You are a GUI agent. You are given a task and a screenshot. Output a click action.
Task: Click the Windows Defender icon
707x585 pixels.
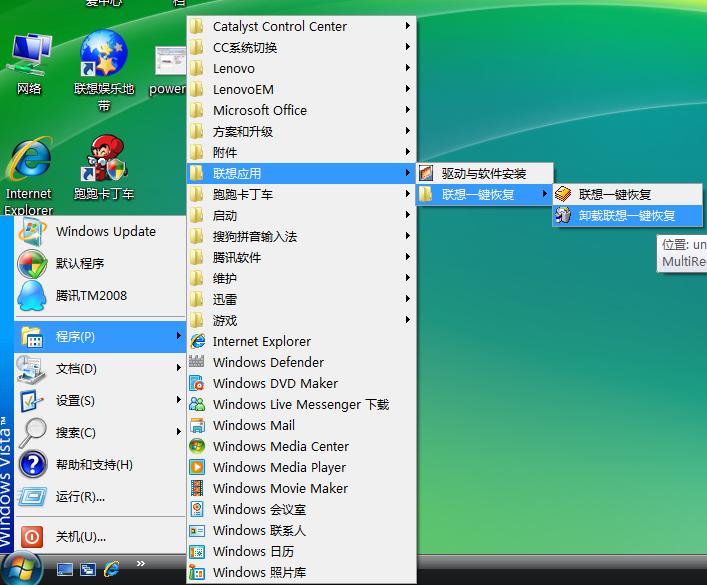(x=197, y=362)
